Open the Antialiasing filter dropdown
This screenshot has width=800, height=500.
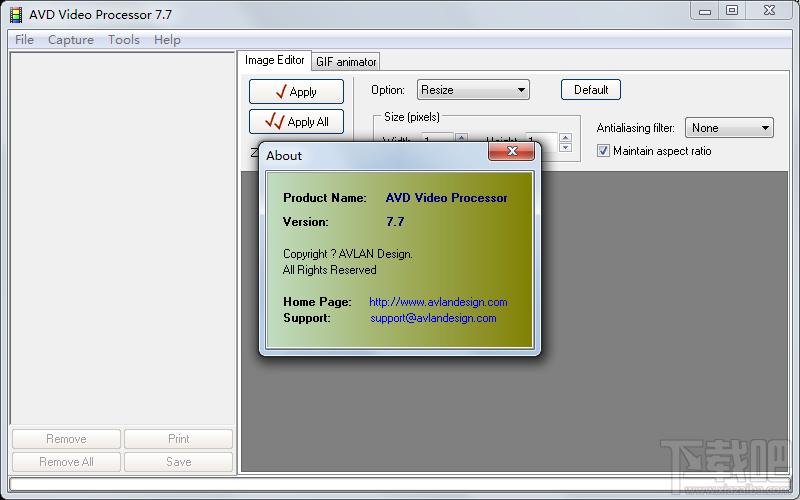click(729, 128)
